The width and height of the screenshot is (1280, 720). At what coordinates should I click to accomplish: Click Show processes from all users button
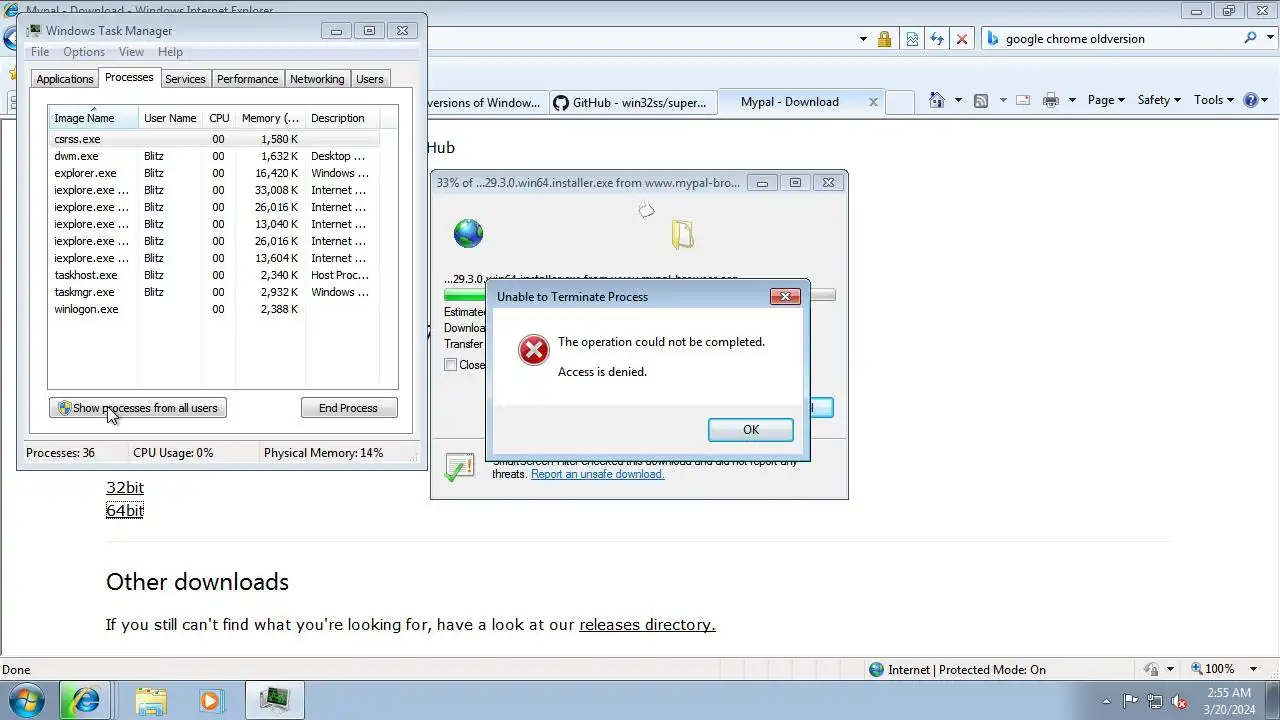click(138, 408)
